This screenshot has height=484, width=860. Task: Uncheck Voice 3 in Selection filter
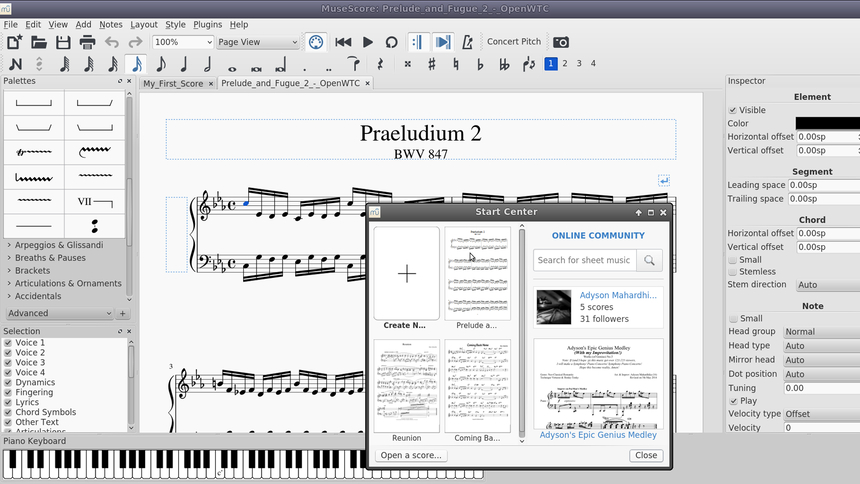(8, 362)
